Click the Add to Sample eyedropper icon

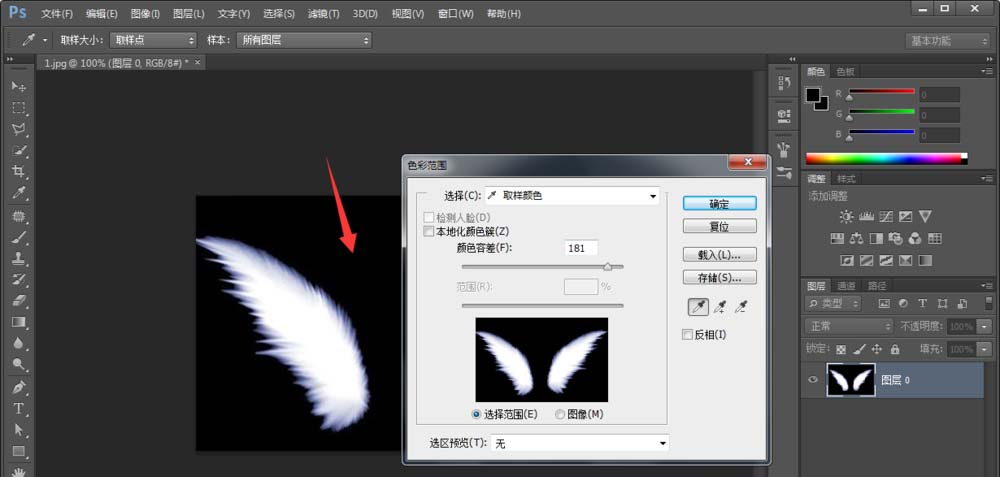click(720, 306)
